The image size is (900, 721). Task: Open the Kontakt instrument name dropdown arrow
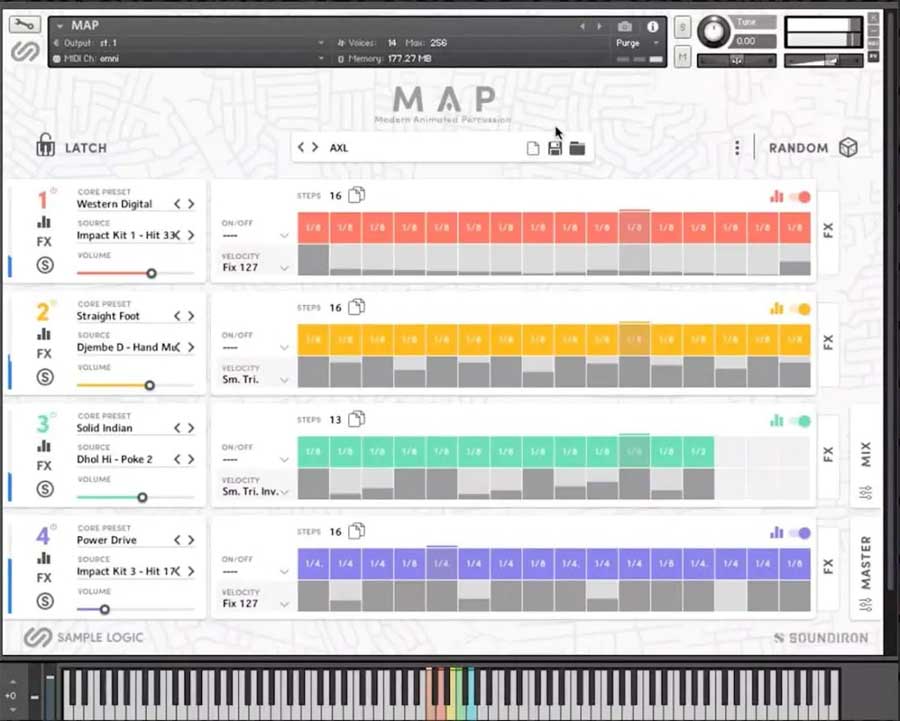(x=59, y=26)
